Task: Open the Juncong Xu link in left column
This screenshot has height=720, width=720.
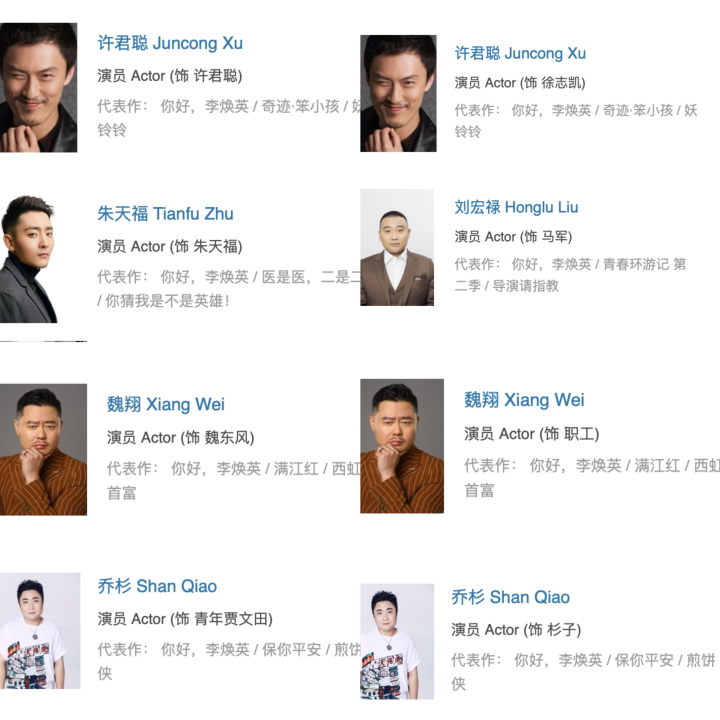Action: pyautogui.click(x=170, y=43)
